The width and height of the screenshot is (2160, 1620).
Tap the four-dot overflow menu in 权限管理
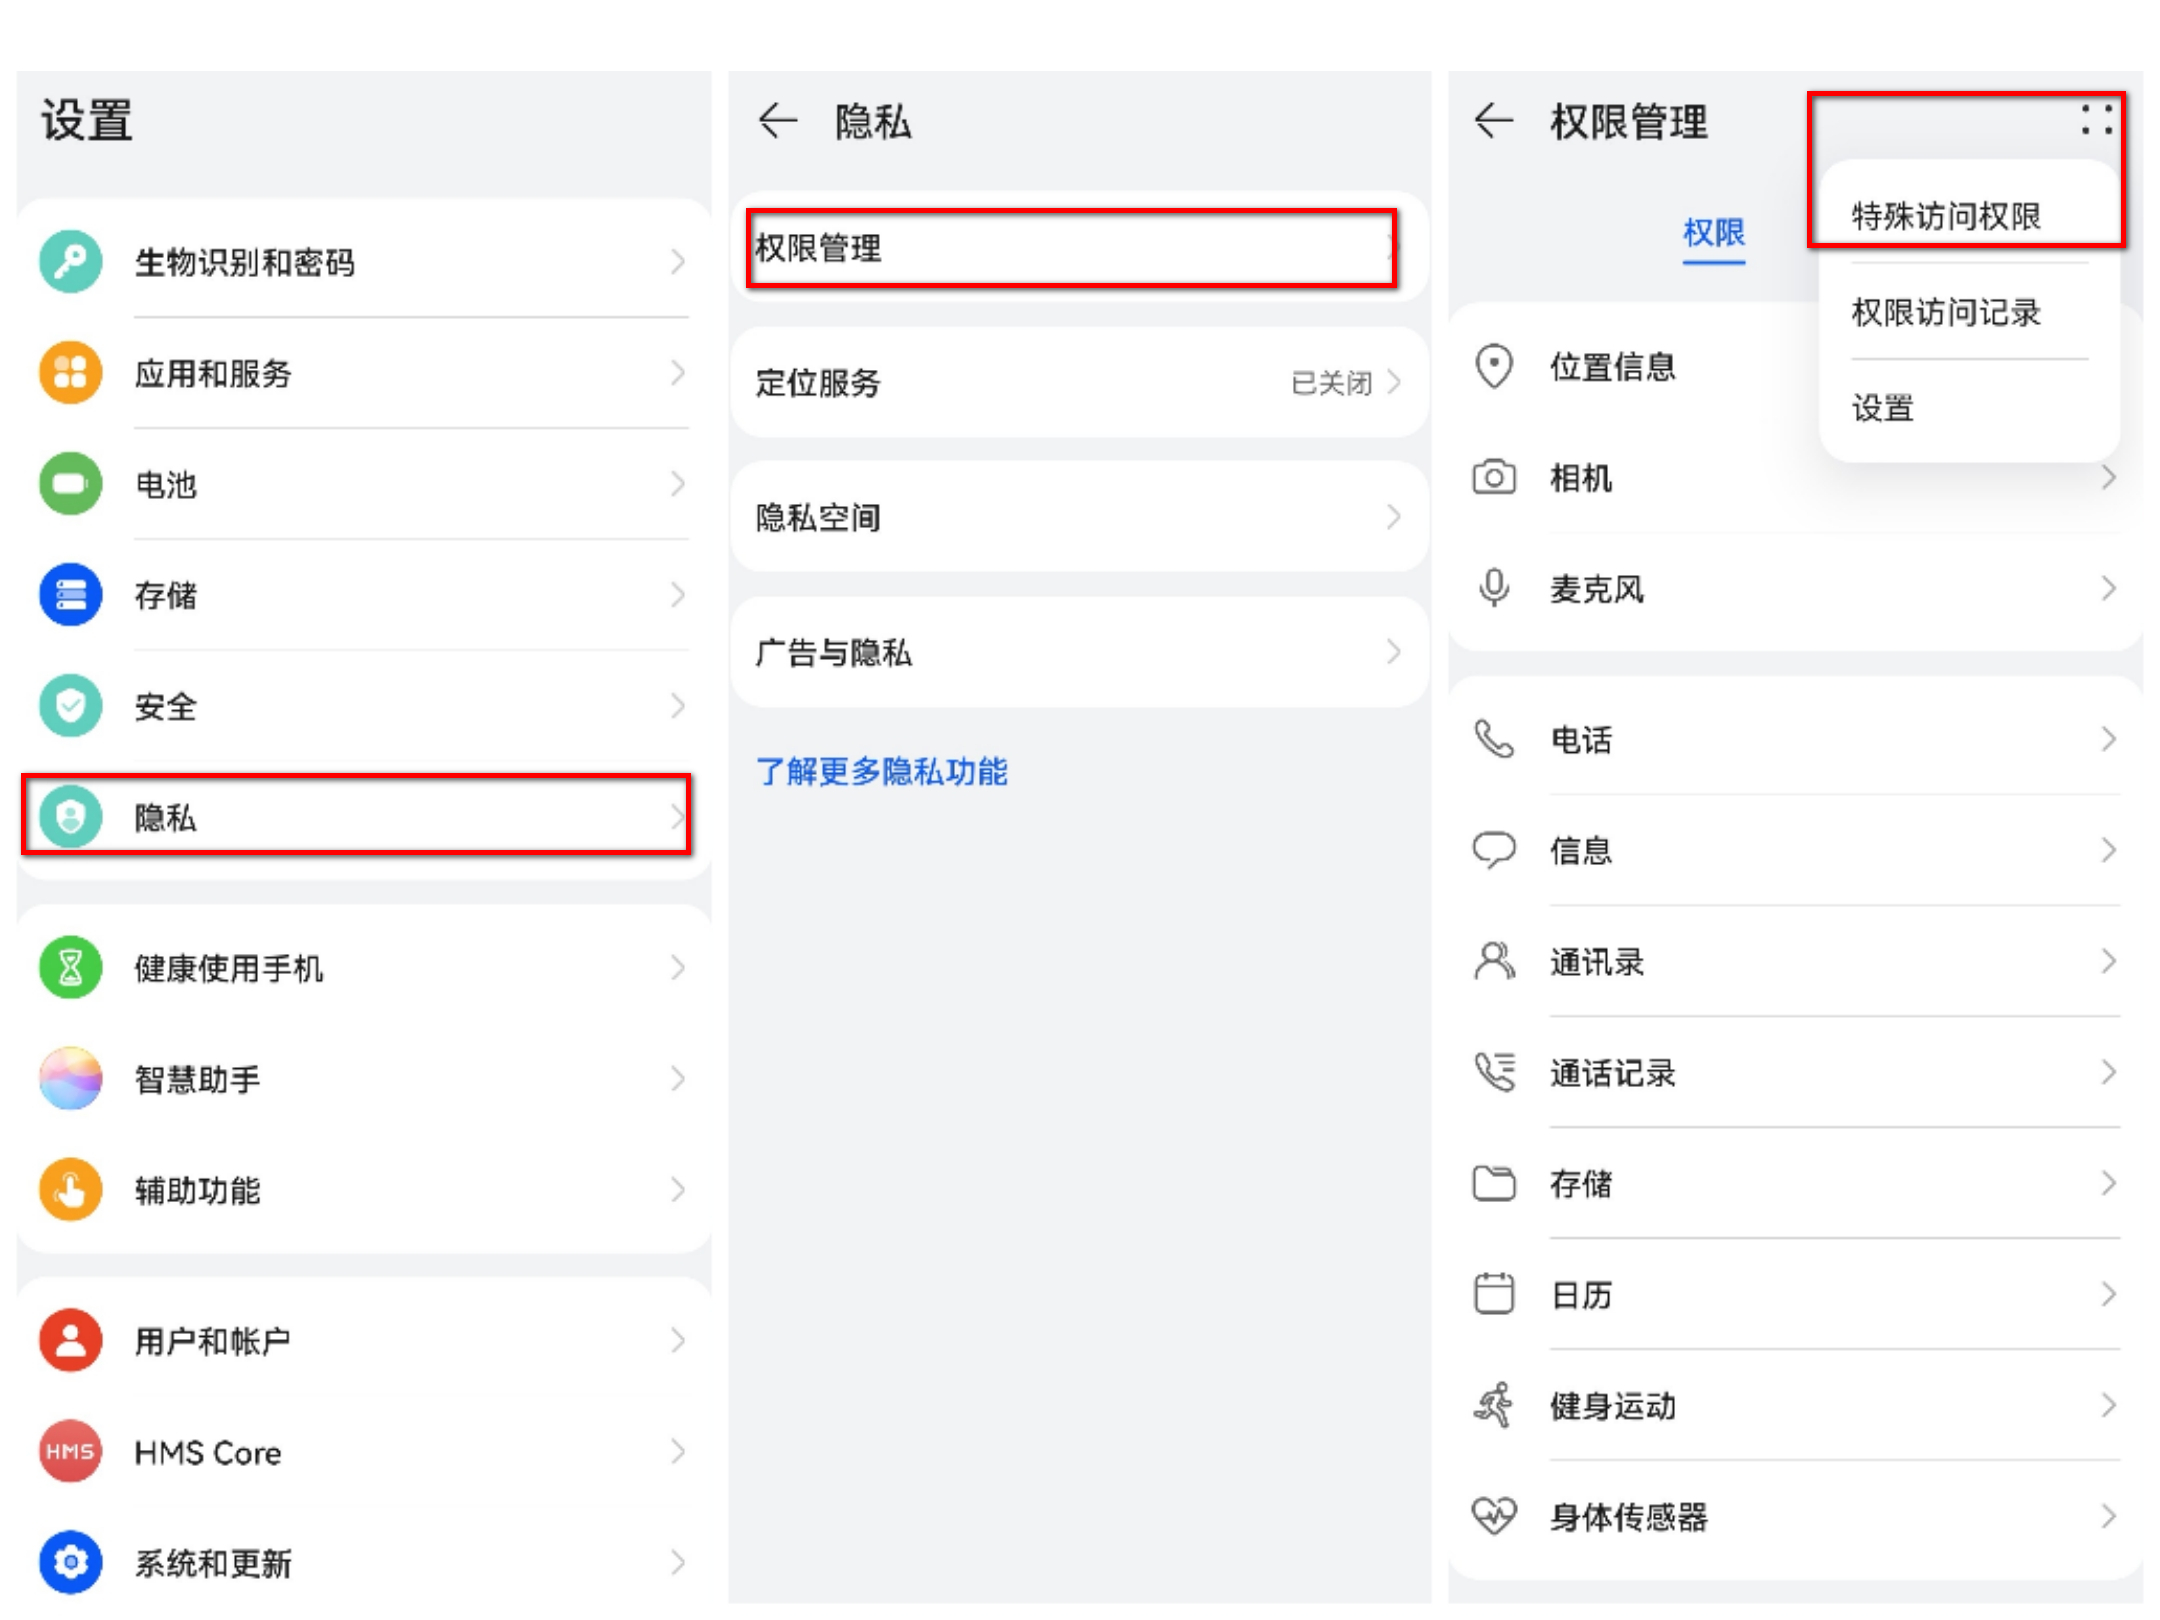click(x=2096, y=122)
